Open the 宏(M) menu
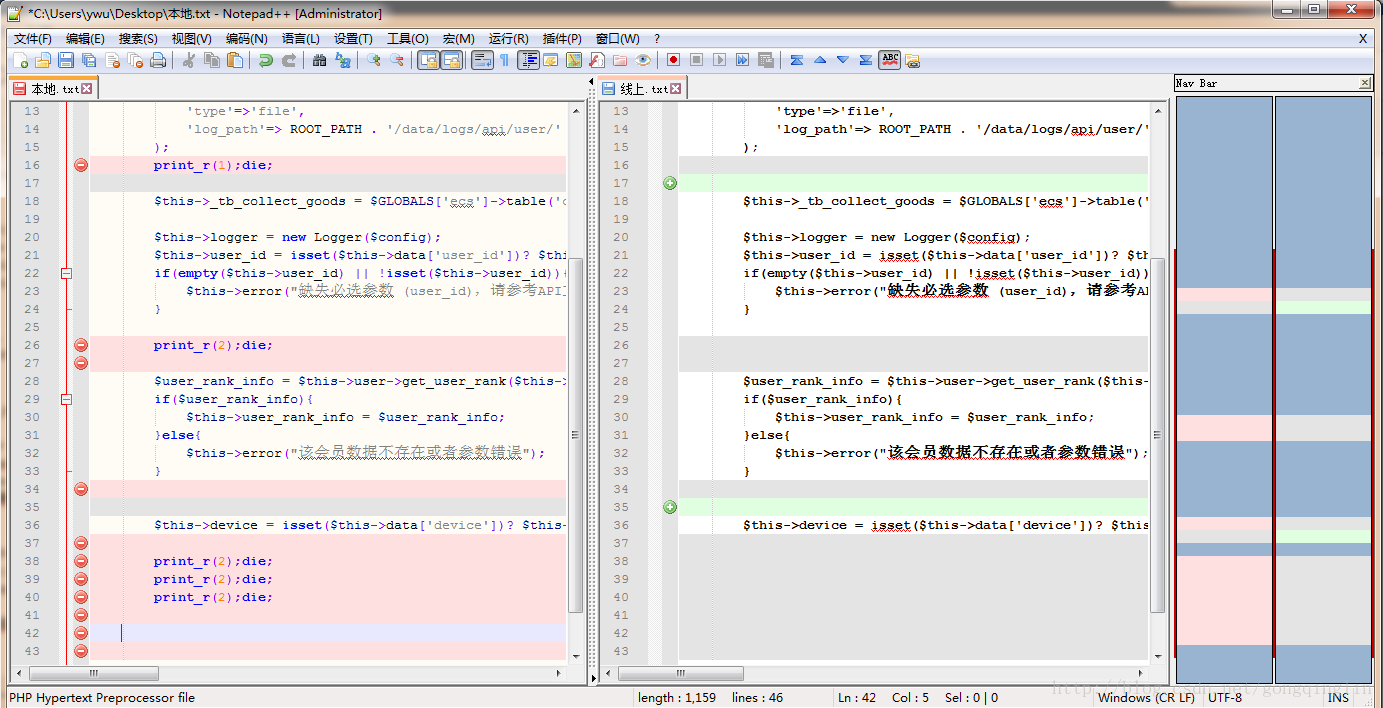This screenshot has height=708, width=1383. [x=458, y=38]
